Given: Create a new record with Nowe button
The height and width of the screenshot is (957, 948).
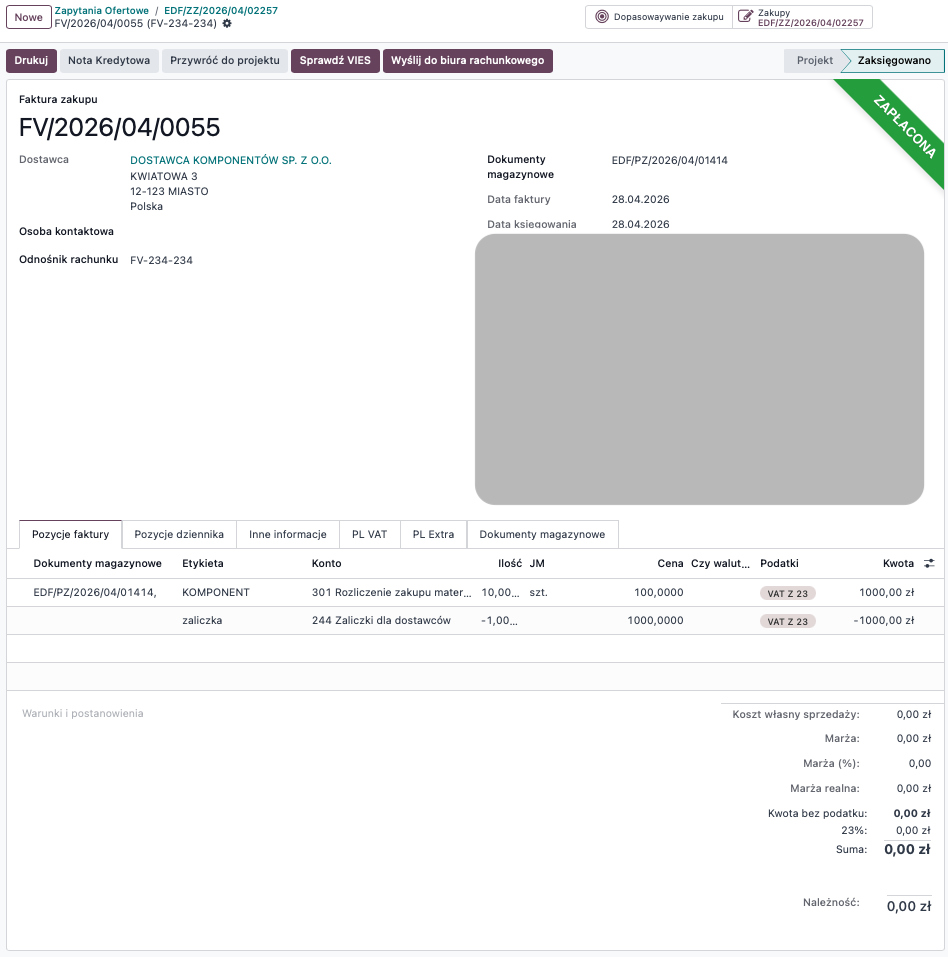Looking at the screenshot, I should (x=28, y=17).
